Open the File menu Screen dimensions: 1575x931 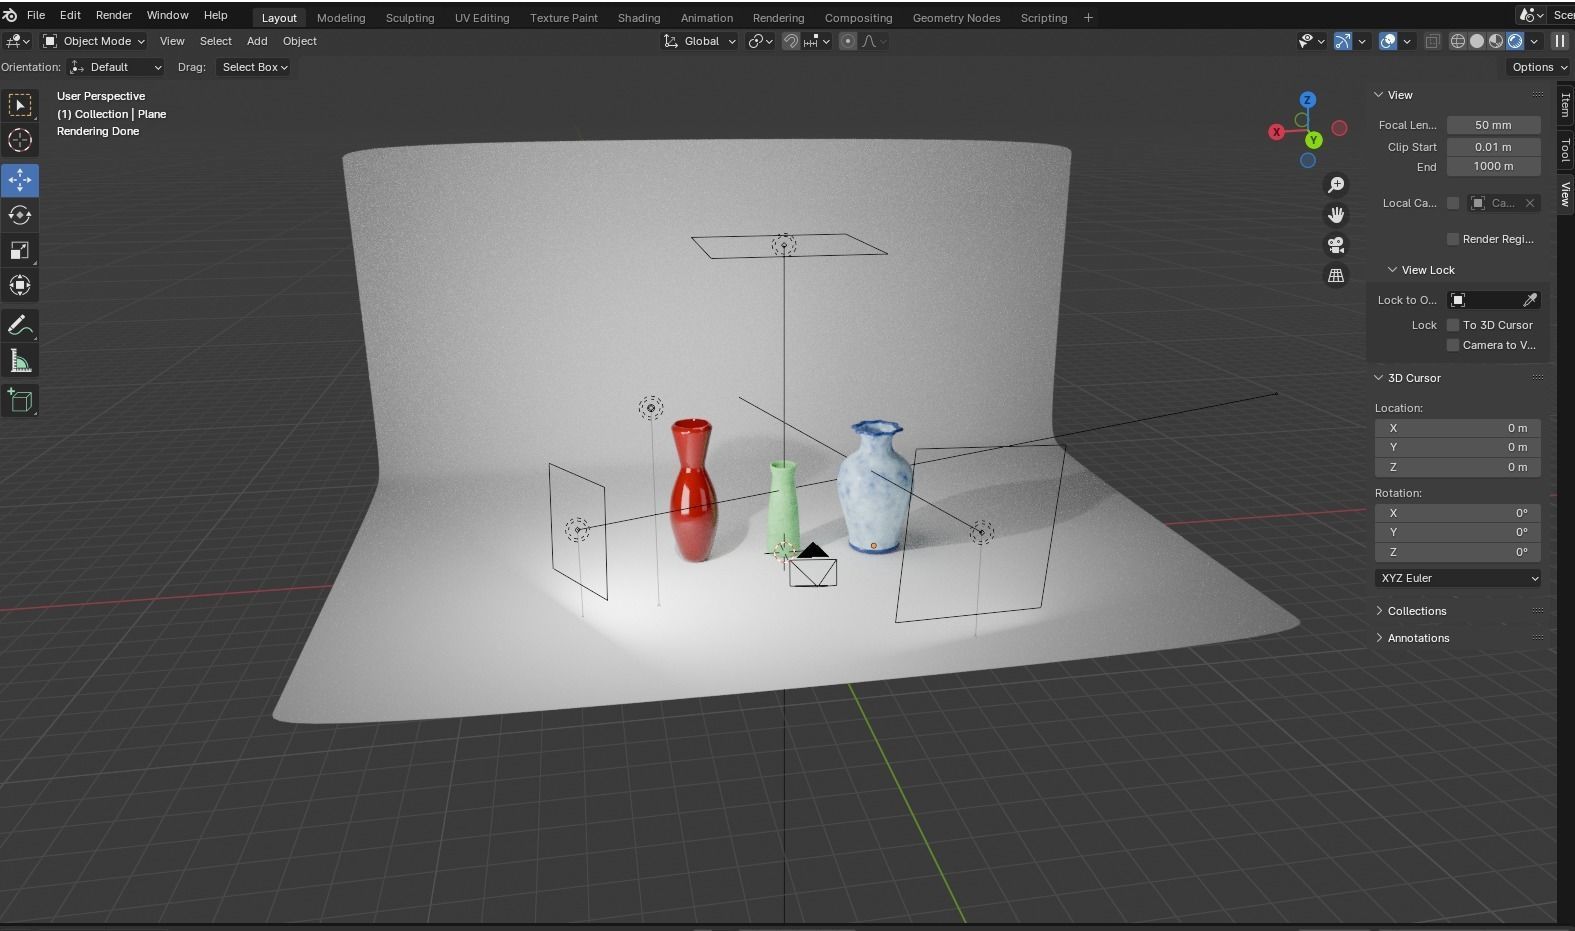pos(35,15)
